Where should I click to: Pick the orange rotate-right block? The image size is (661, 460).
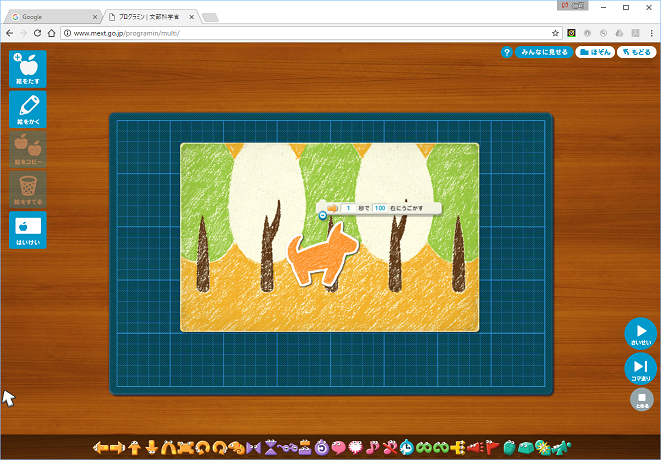(x=220, y=447)
